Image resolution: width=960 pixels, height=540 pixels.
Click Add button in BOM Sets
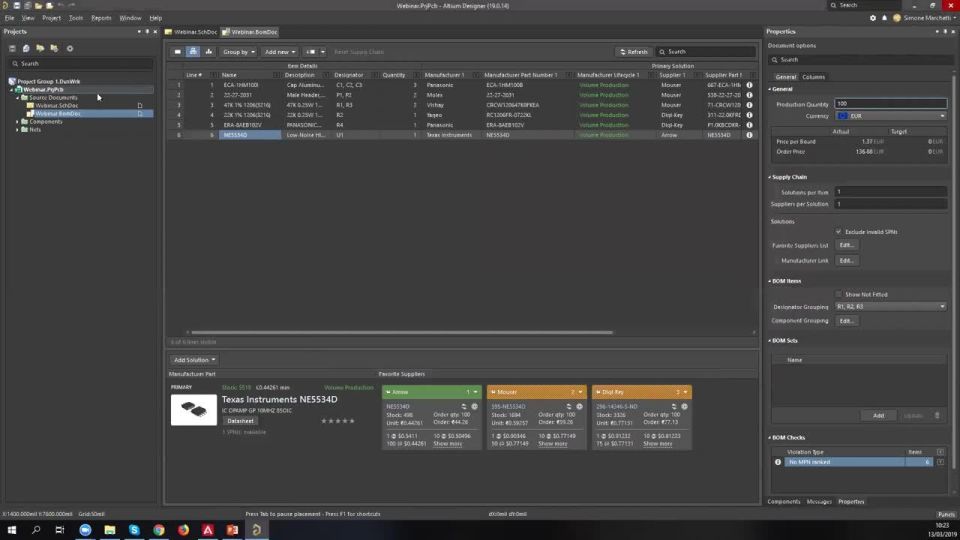(878, 416)
